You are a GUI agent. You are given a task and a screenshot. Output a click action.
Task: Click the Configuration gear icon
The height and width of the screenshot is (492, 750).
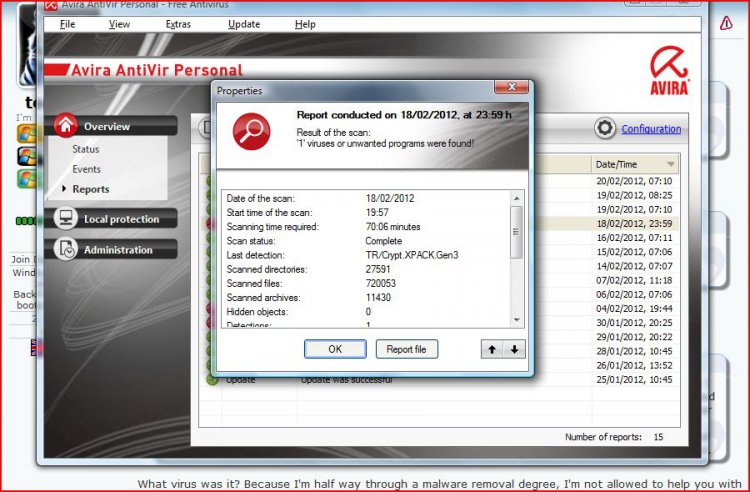(605, 128)
